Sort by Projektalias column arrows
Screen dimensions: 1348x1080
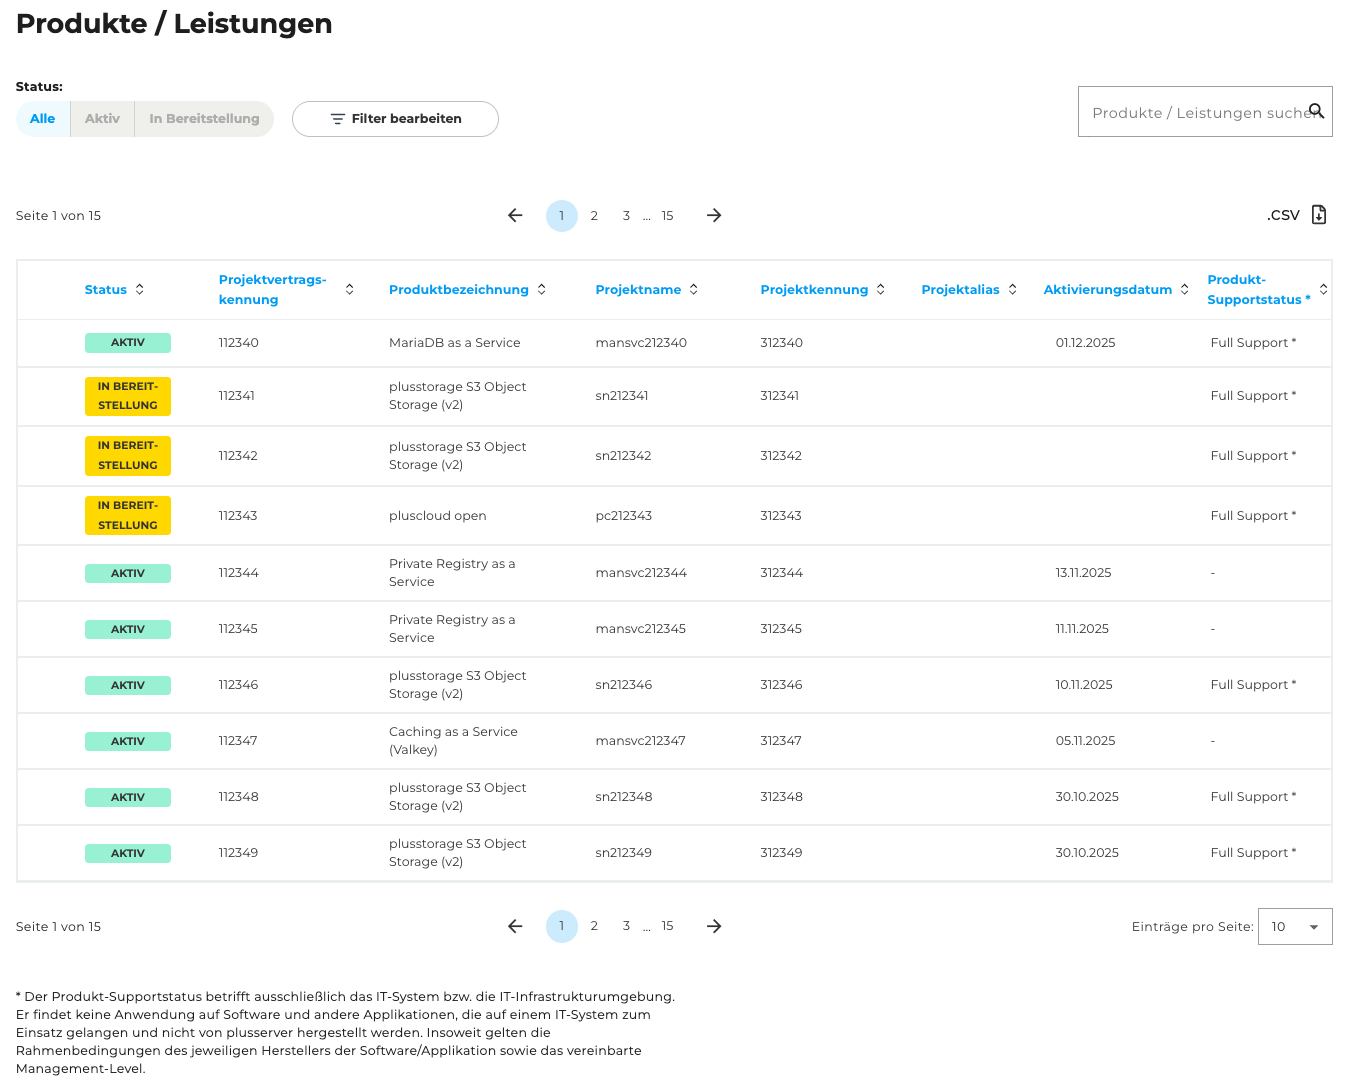pos(1012,289)
